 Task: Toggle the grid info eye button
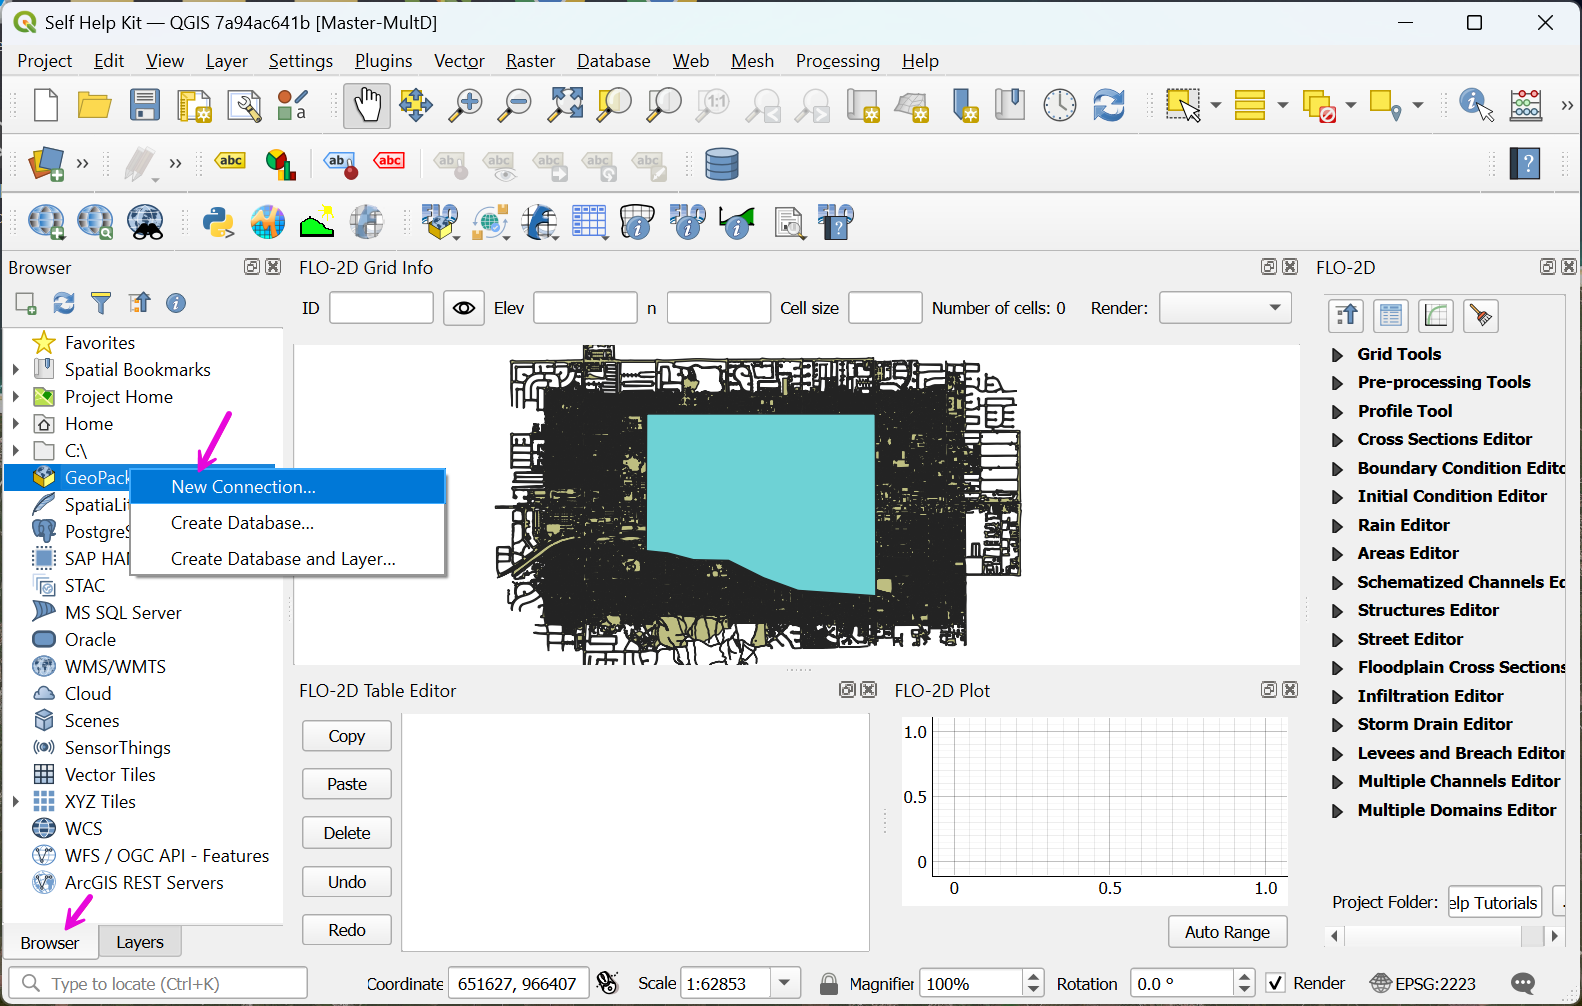pyautogui.click(x=464, y=308)
